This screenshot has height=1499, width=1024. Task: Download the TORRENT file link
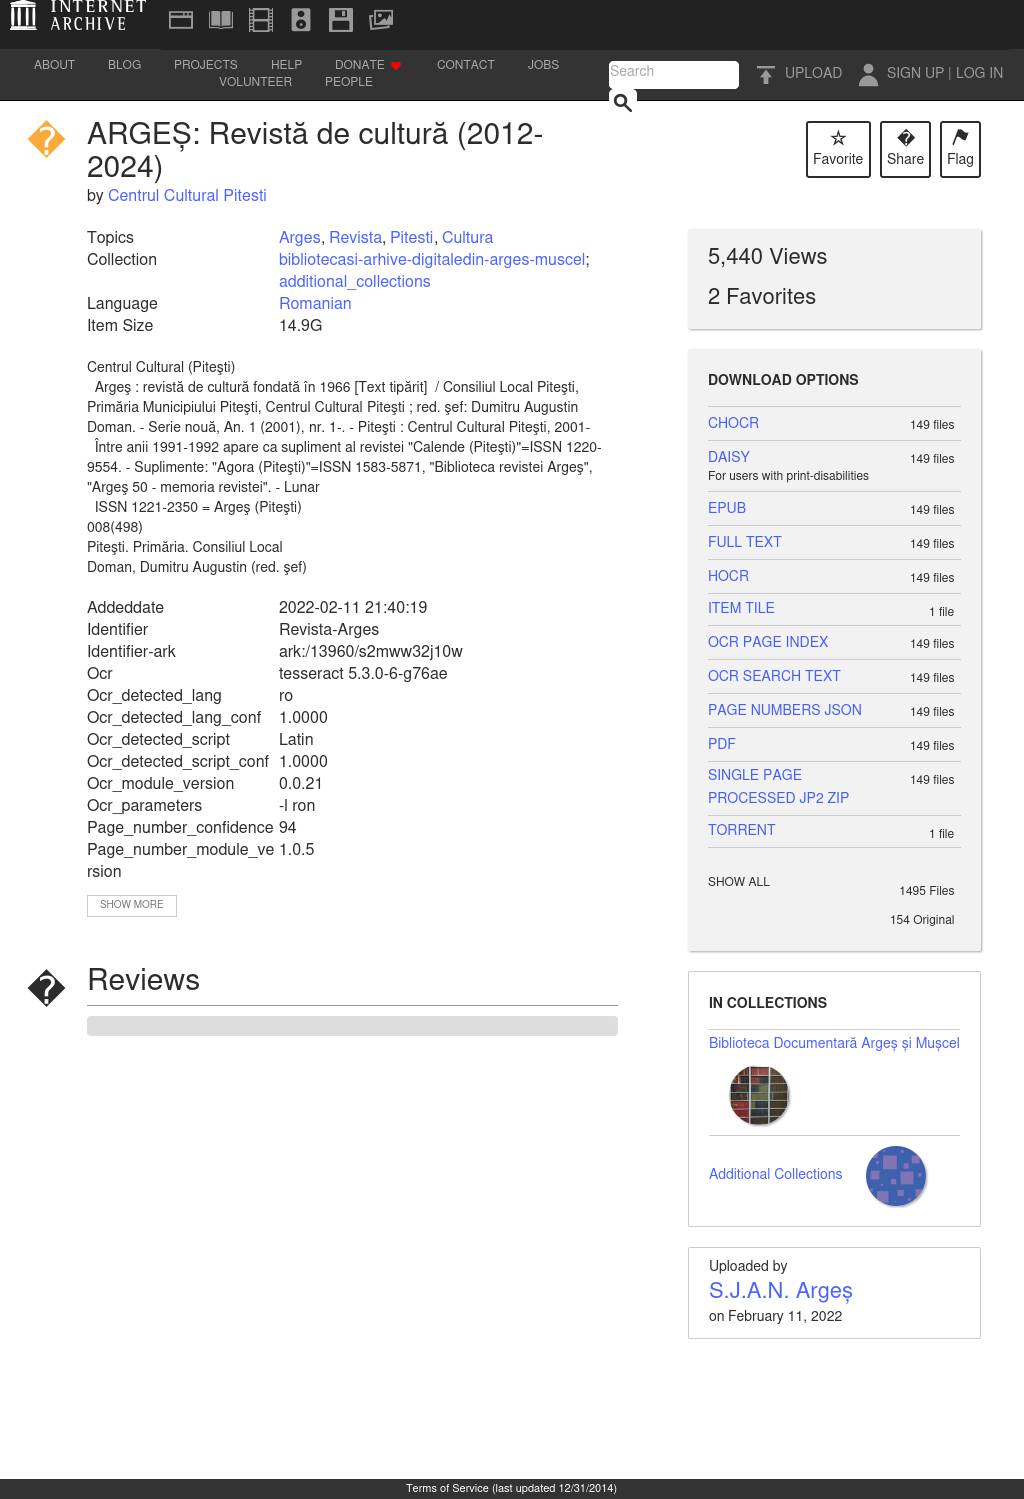coord(742,830)
